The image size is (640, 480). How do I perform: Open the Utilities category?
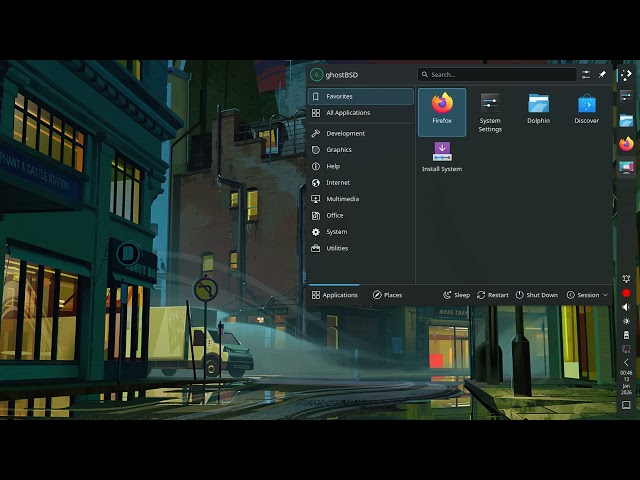click(x=360, y=248)
